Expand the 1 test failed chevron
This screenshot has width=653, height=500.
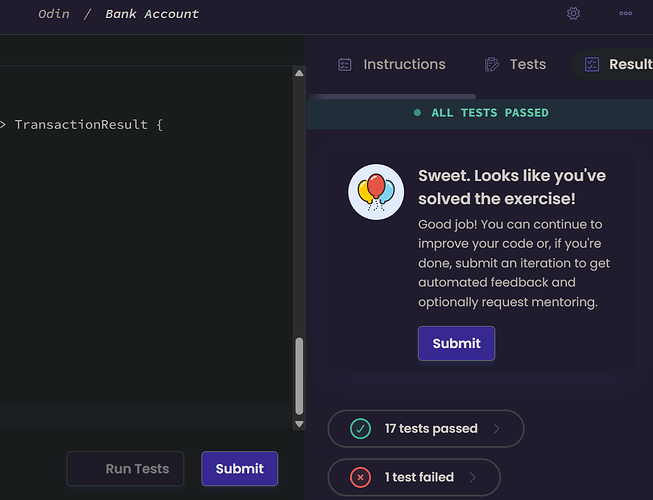[x=472, y=477]
